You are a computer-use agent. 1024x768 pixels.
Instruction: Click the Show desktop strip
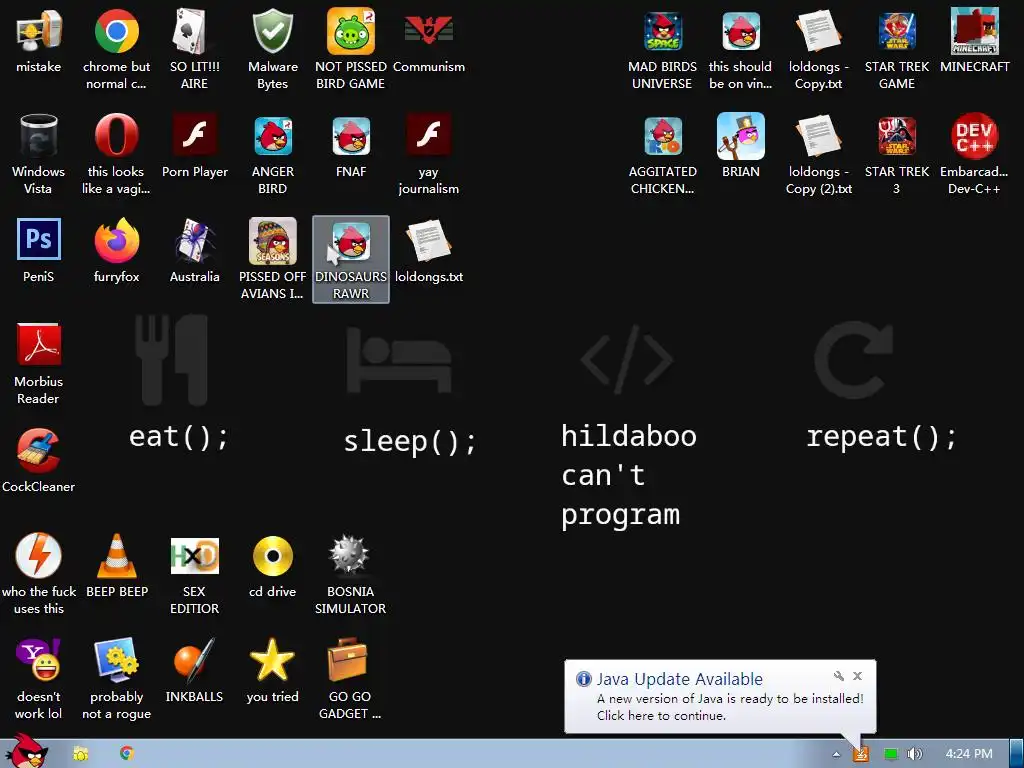pyautogui.click(x=1017, y=754)
